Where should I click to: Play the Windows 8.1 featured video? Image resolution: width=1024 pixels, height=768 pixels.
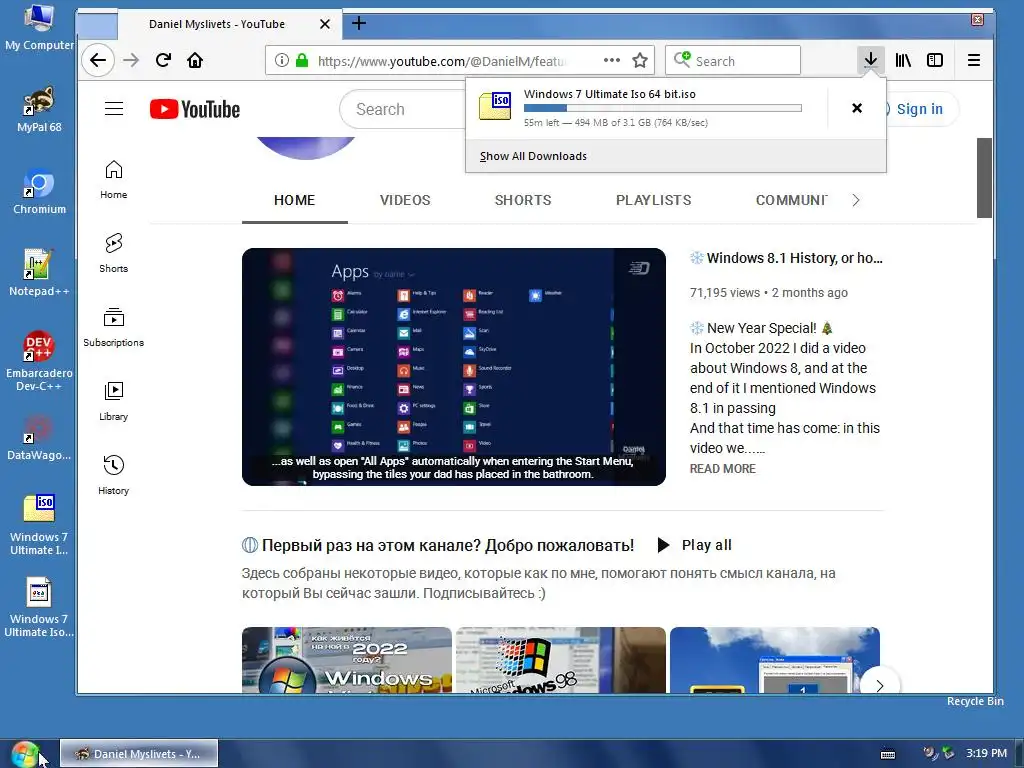click(x=454, y=366)
